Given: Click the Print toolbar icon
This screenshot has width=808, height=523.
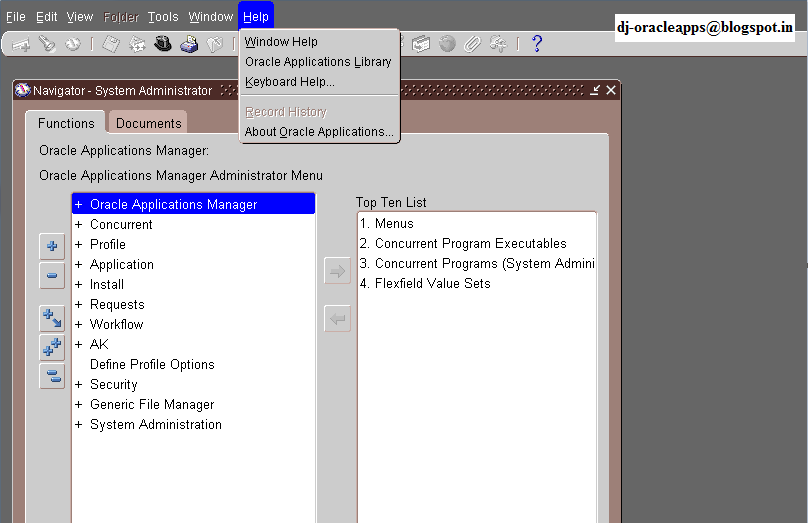Looking at the screenshot, I should point(189,44).
